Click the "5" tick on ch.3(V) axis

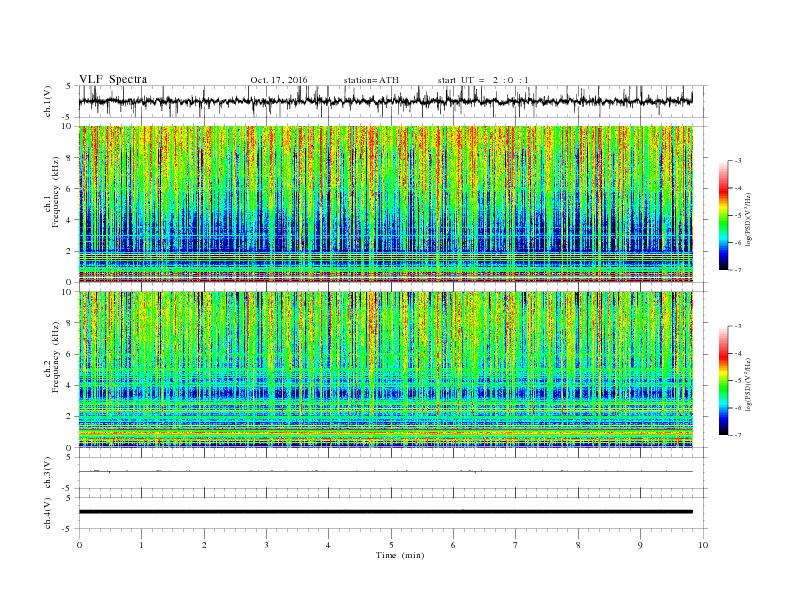point(69,457)
